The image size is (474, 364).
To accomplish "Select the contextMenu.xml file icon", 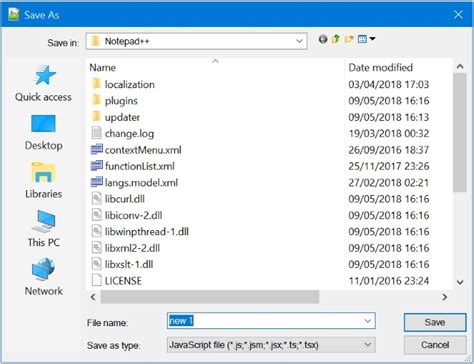I will pyautogui.click(x=97, y=149).
